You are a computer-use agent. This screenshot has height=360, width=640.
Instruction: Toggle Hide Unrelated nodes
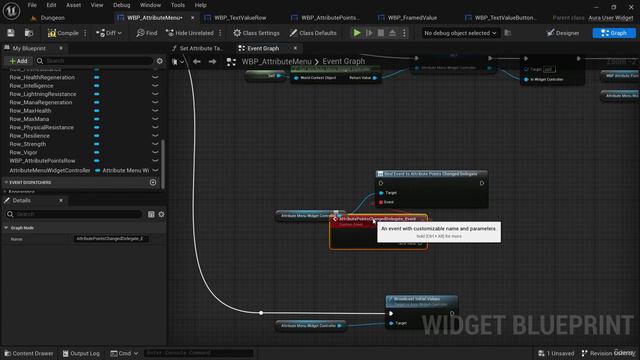[x=190, y=33]
